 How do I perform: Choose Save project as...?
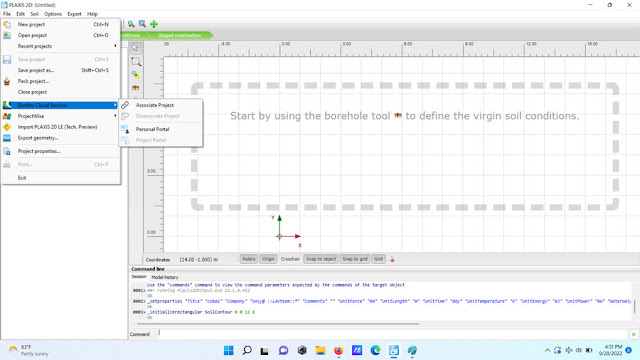tap(61, 70)
